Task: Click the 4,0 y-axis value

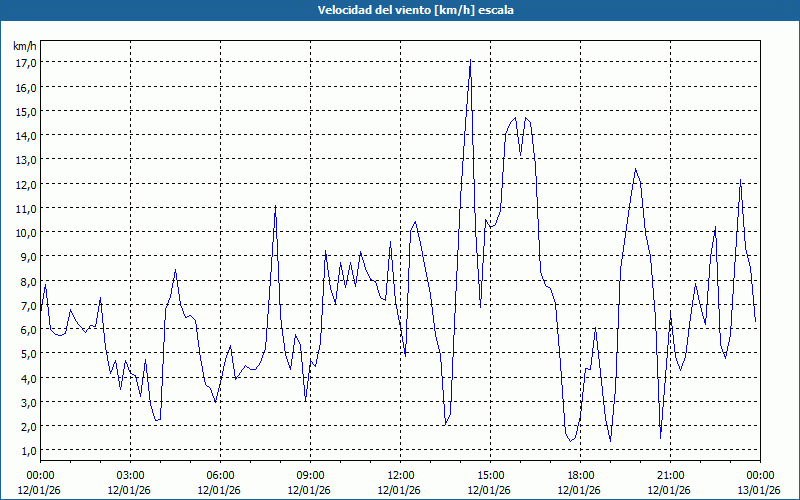Action: [x=25, y=378]
